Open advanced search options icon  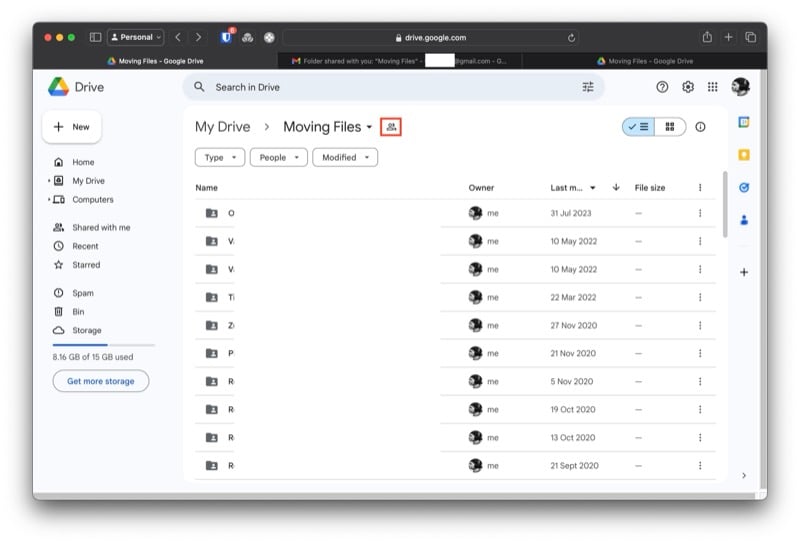588,87
